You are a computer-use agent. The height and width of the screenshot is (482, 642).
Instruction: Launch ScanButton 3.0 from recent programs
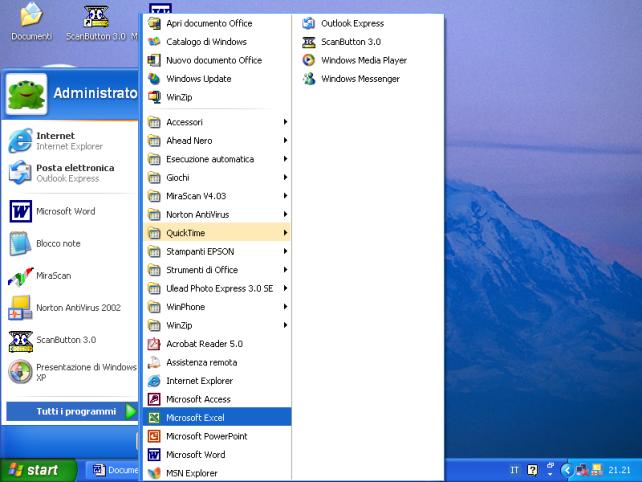(x=72, y=340)
